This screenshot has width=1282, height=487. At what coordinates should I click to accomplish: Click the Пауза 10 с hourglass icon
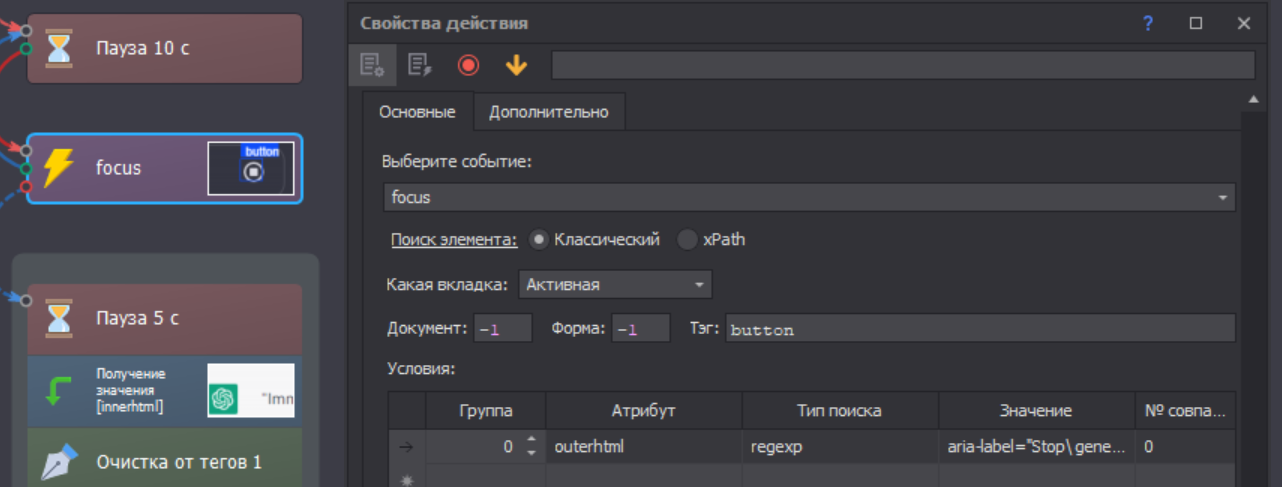(x=59, y=48)
